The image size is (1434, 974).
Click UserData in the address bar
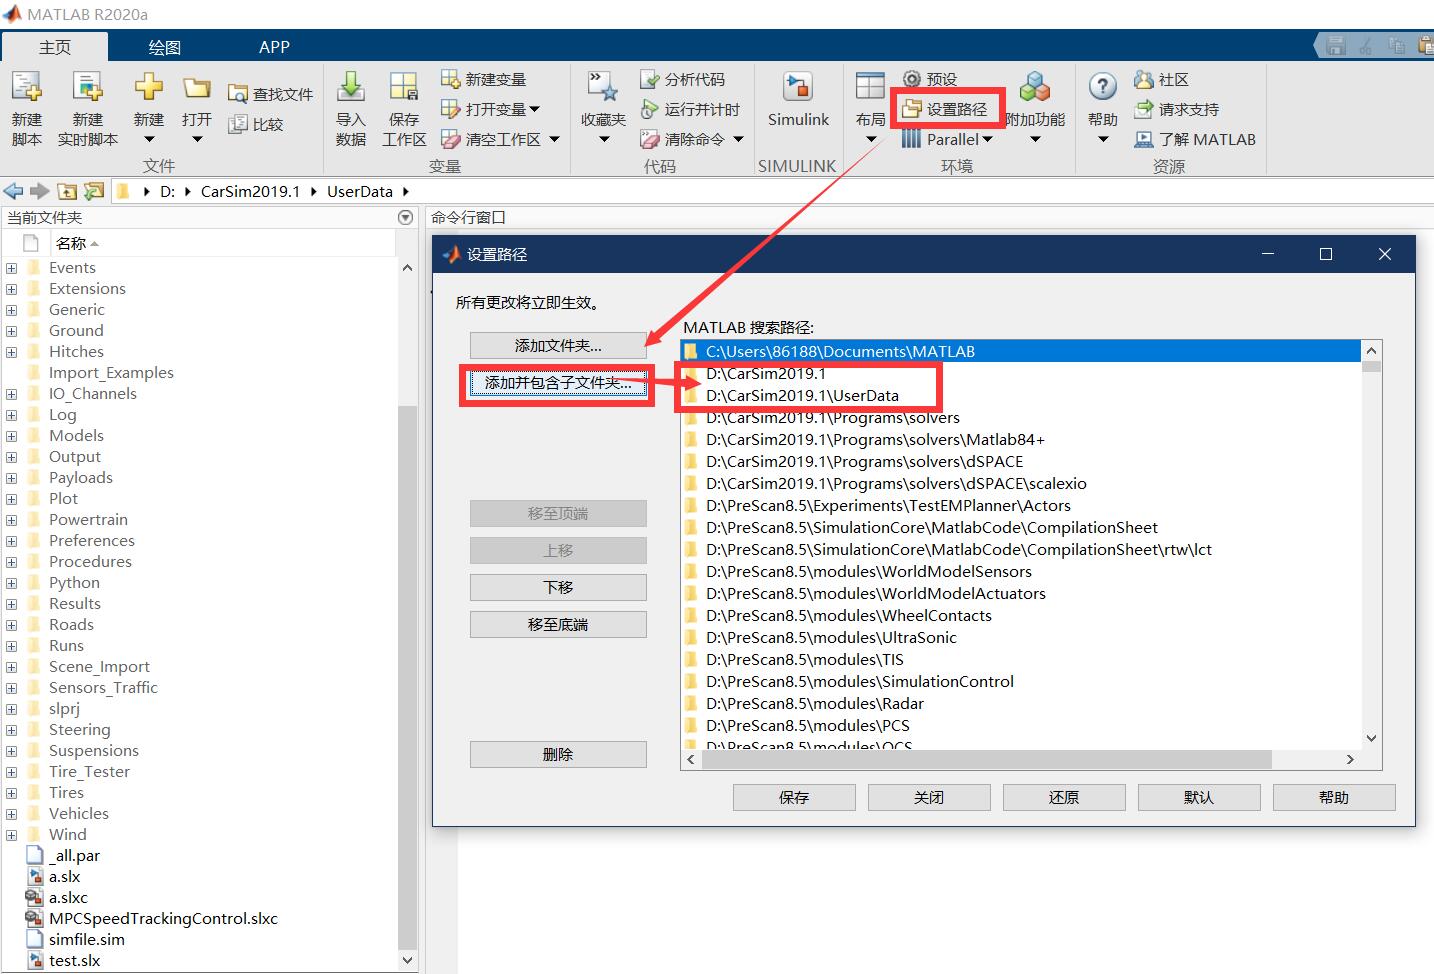360,191
